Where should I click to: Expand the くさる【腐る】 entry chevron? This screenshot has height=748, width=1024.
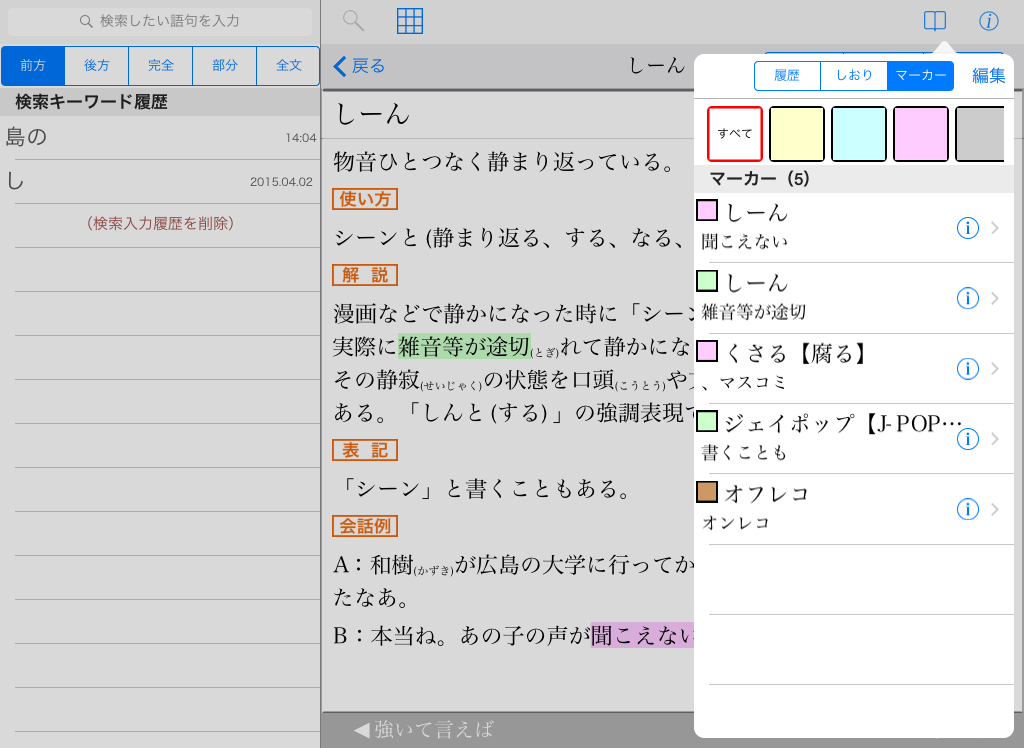click(x=994, y=368)
